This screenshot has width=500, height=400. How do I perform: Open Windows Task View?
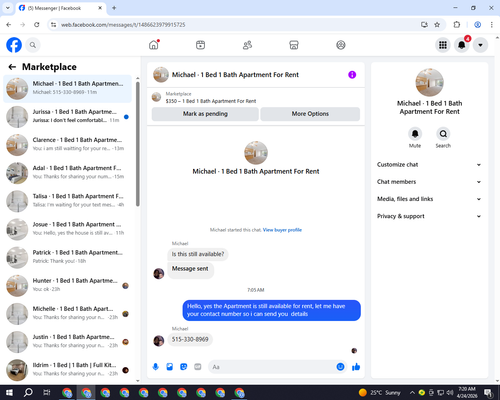(47, 393)
